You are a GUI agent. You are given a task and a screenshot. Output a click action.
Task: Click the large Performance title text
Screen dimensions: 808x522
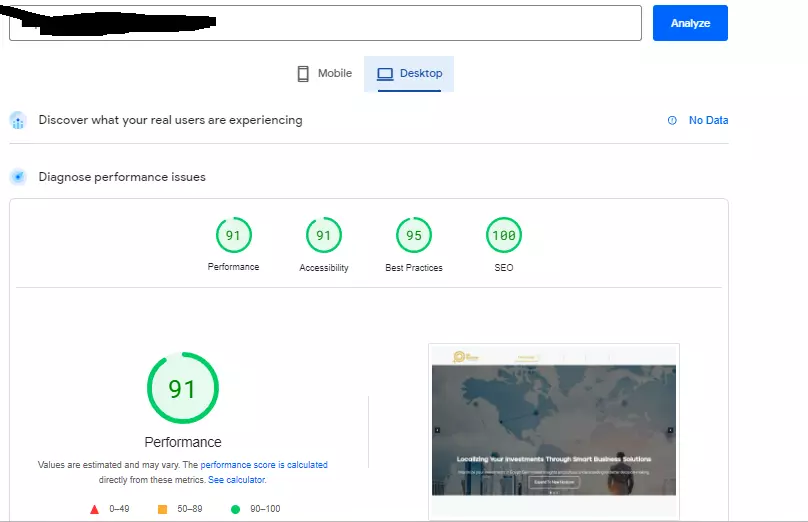[x=183, y=442]
